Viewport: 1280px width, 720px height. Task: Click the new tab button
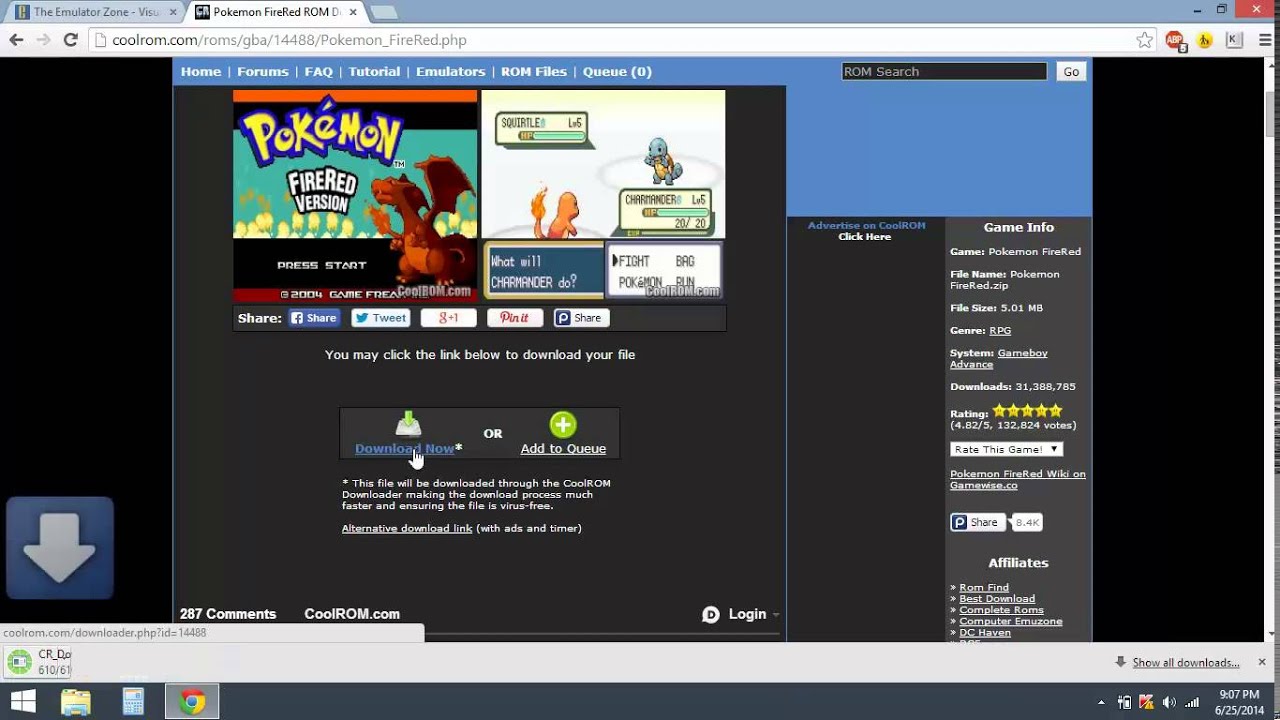tap(384, 12)
